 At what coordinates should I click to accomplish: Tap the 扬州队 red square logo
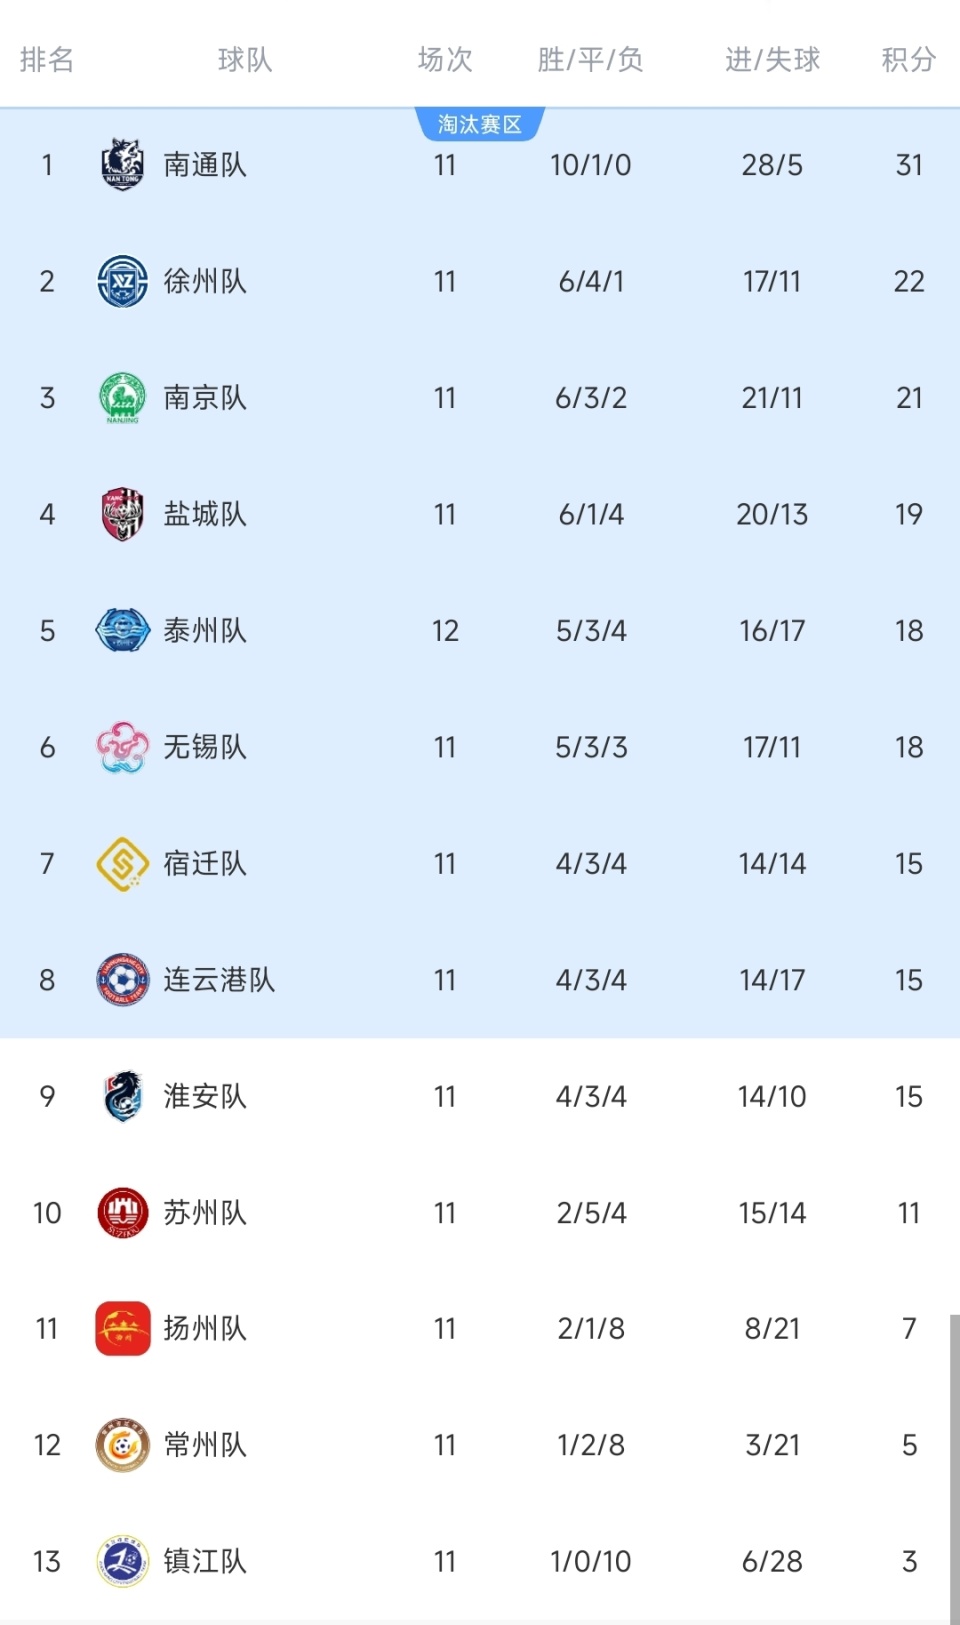pyautogui.click(x=122, y=1328)
